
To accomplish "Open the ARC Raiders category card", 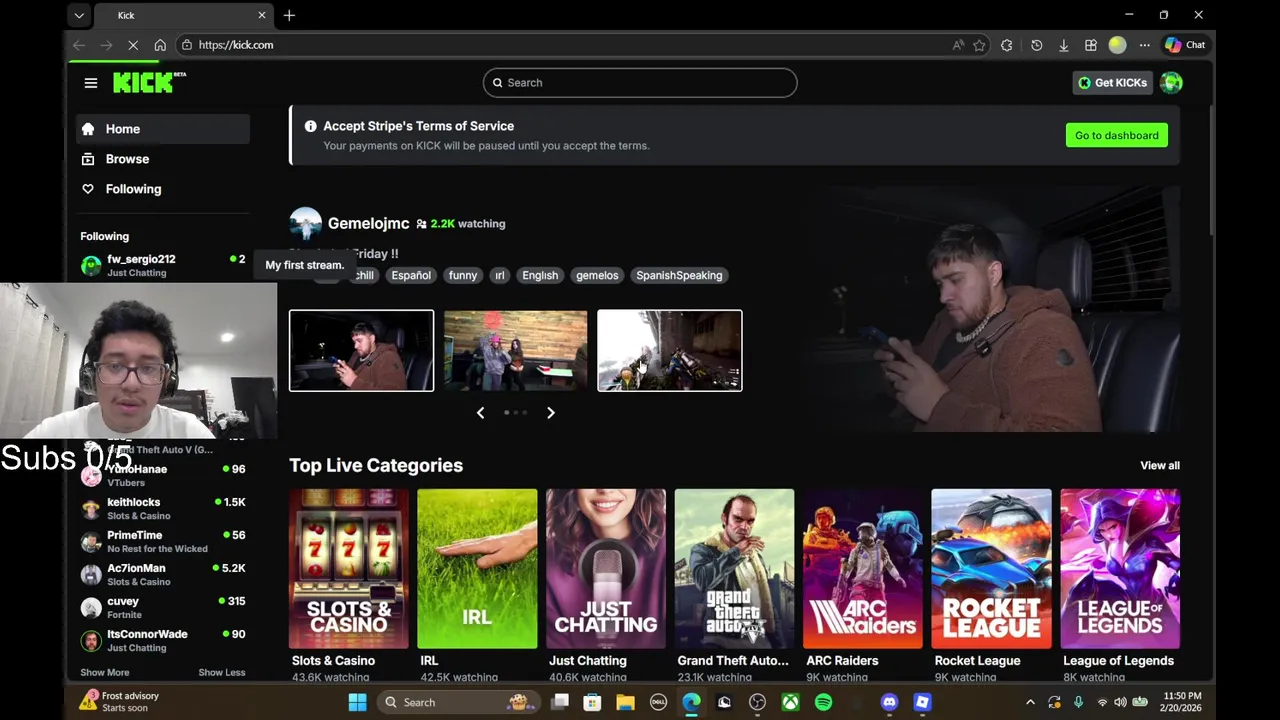I will (x=863, y=569).
